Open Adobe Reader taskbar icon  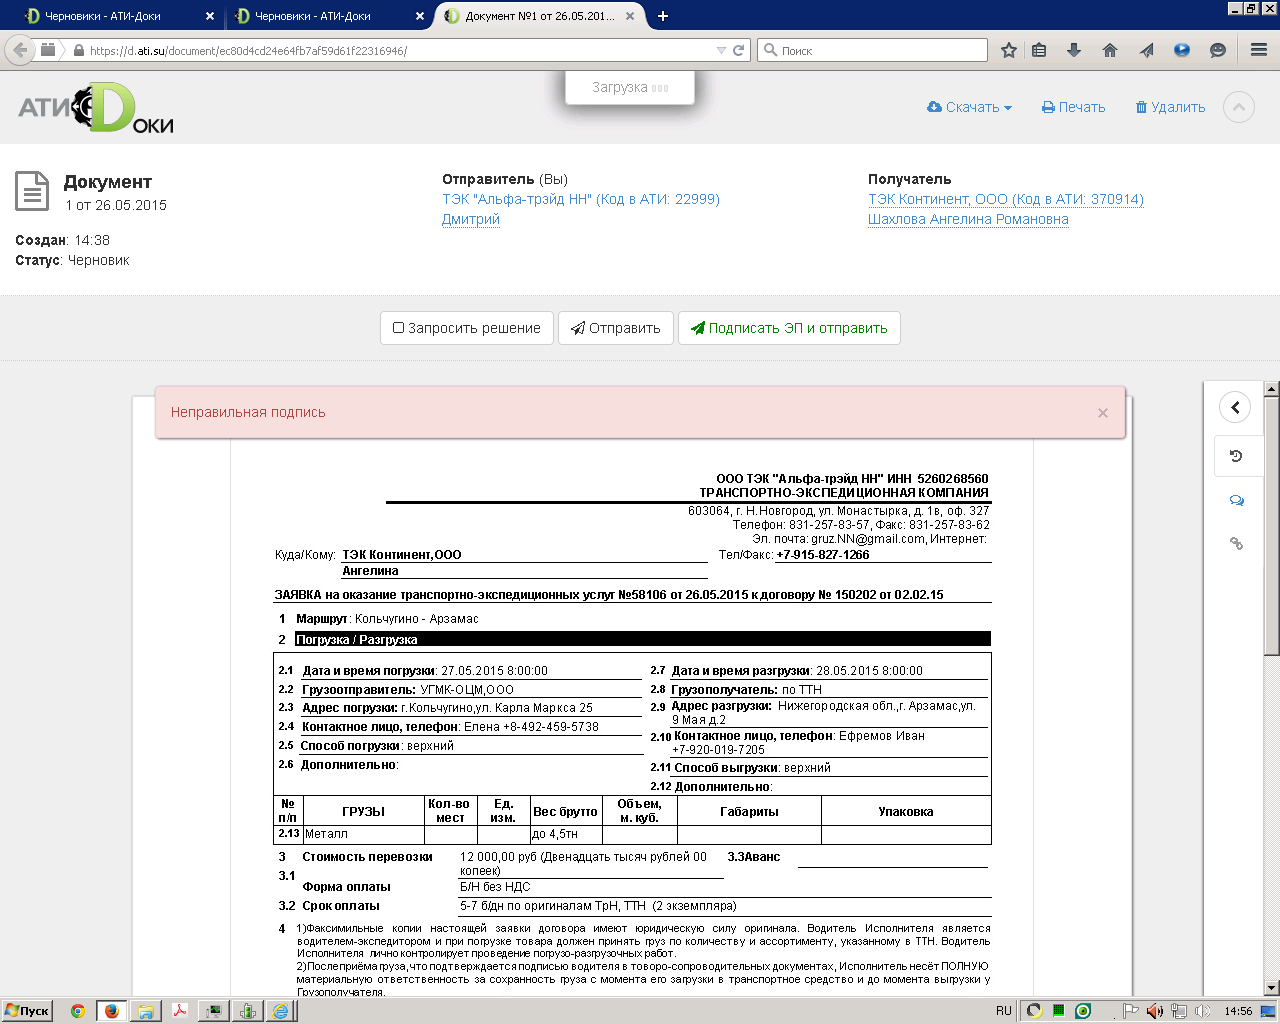click(179, 1011)
